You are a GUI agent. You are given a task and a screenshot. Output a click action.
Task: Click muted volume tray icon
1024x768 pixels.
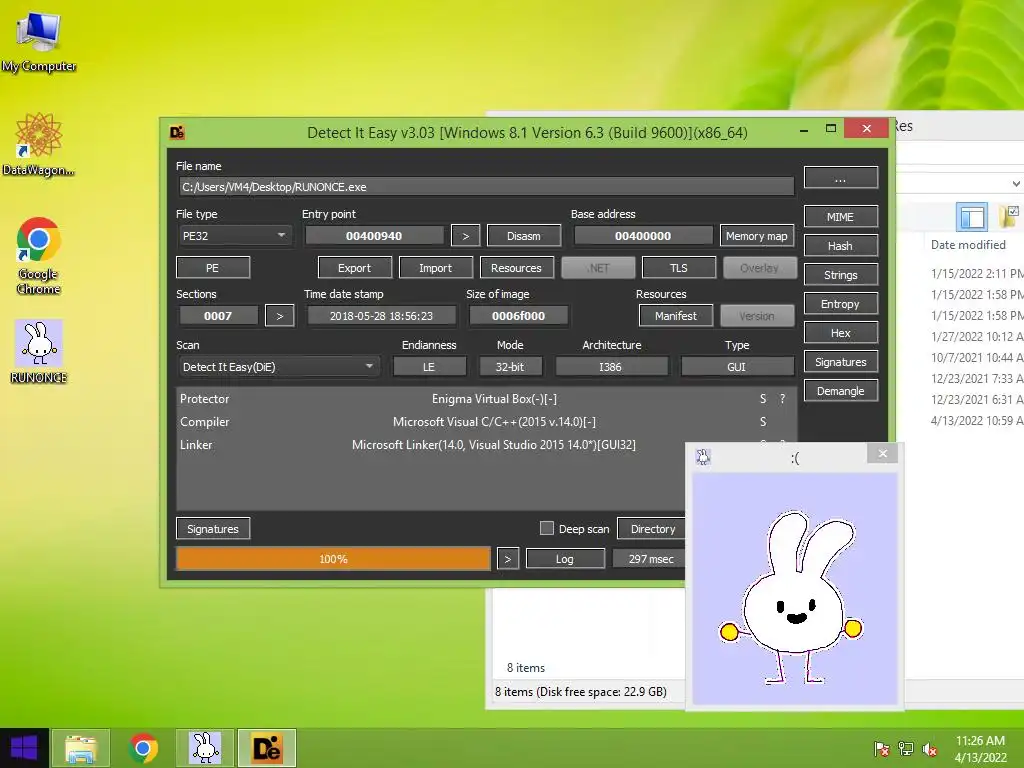930,749
